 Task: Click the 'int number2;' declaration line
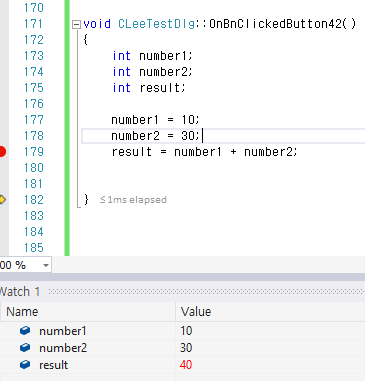coord(152,72)
